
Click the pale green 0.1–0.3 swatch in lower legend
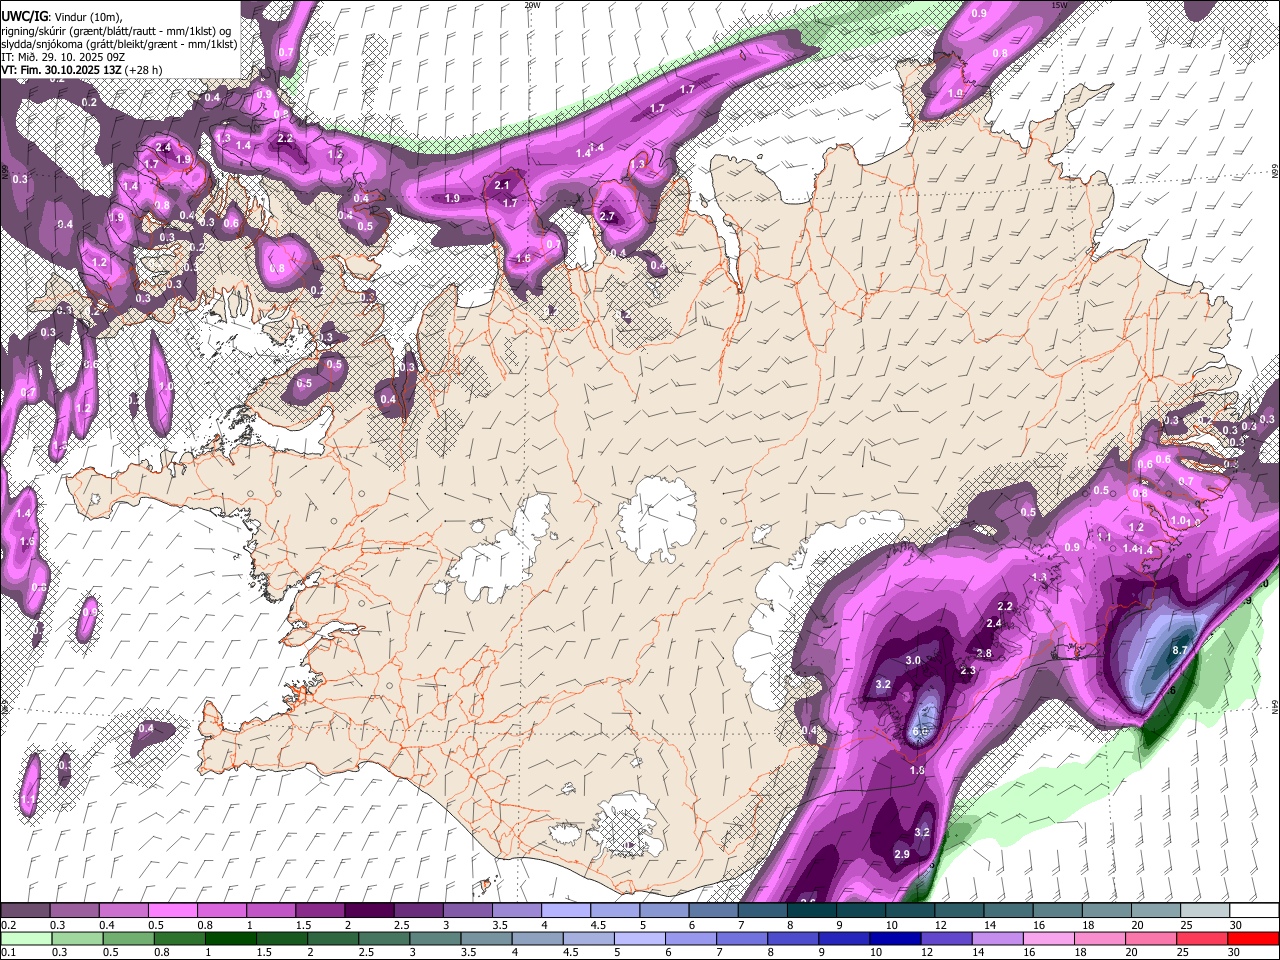pyautogui.click(x=25, y=939)
